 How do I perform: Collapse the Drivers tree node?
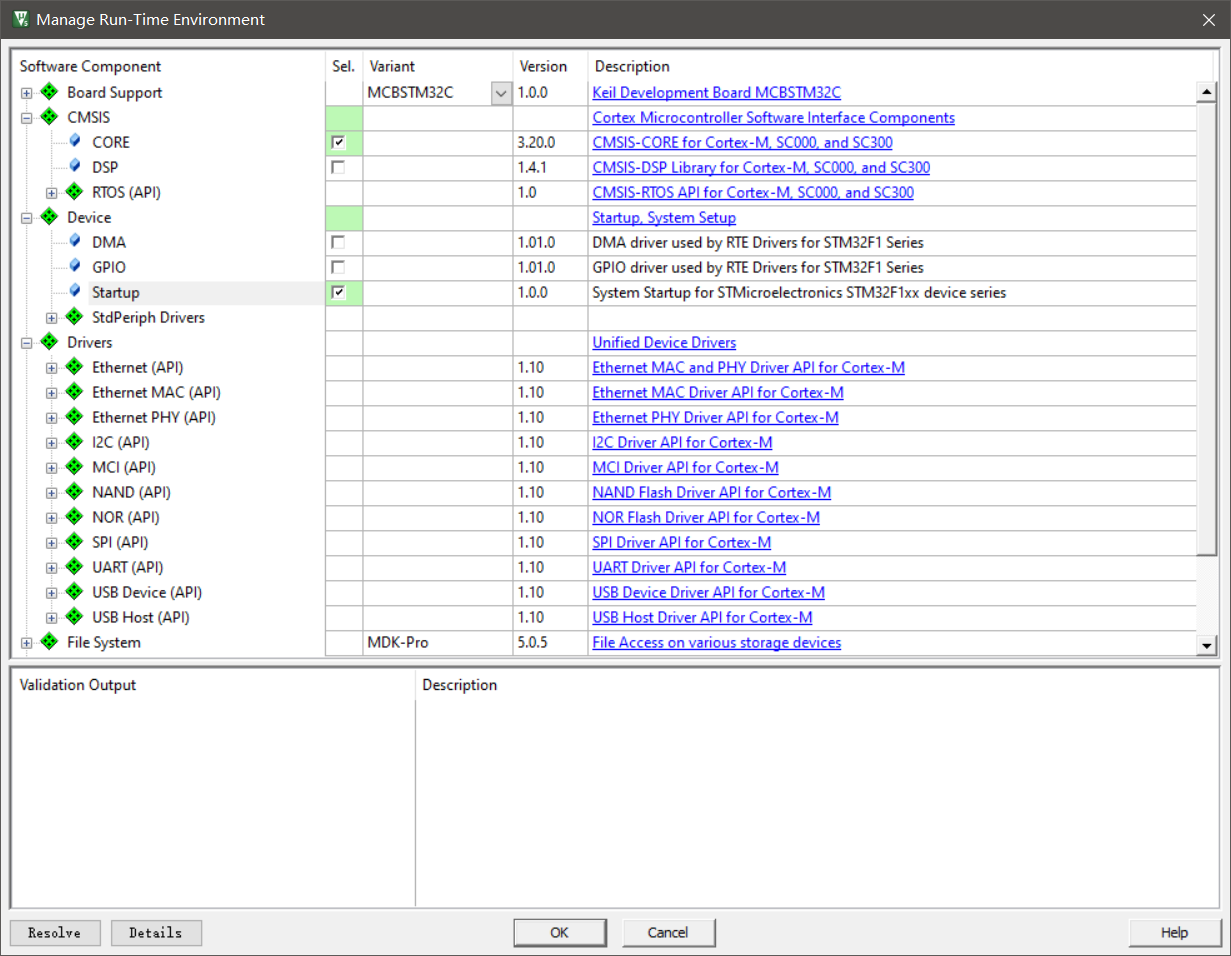26,343
